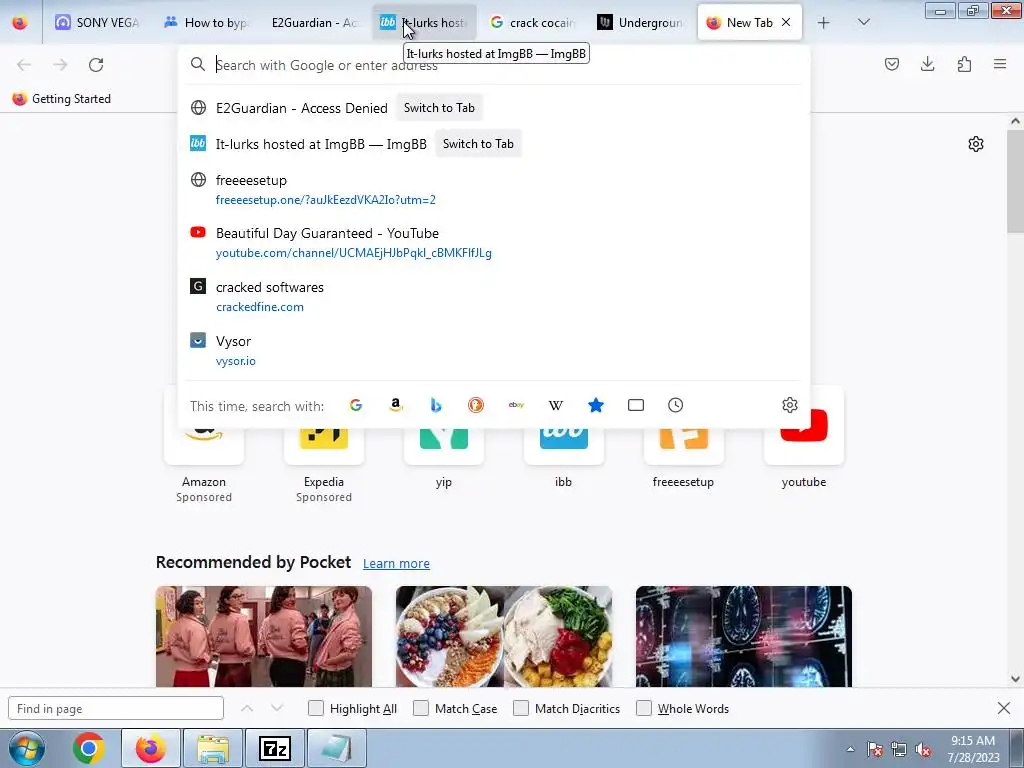Enable Match Diacritics checkbox
Screen dimensions: 1024x768
(x=520, y=708)
